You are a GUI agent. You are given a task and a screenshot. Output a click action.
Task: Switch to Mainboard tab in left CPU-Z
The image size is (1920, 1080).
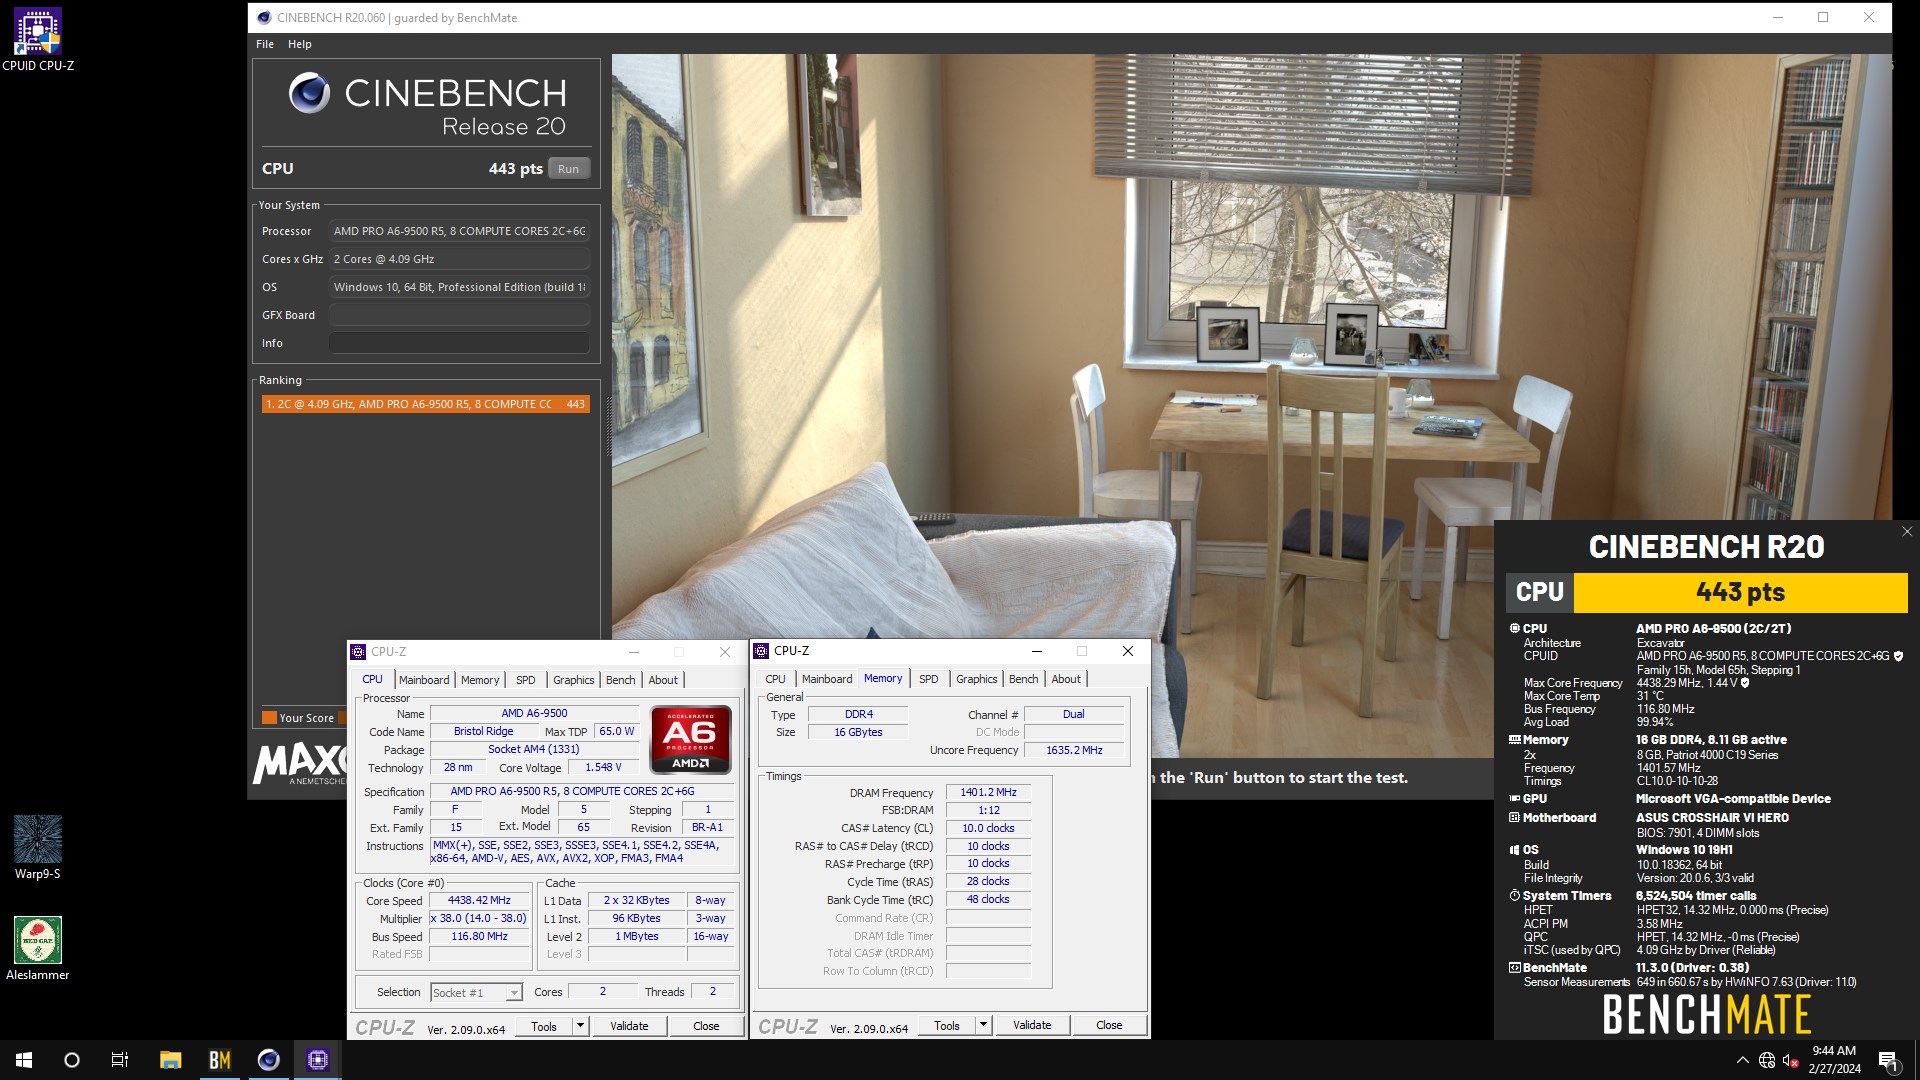tap(424, 680)
